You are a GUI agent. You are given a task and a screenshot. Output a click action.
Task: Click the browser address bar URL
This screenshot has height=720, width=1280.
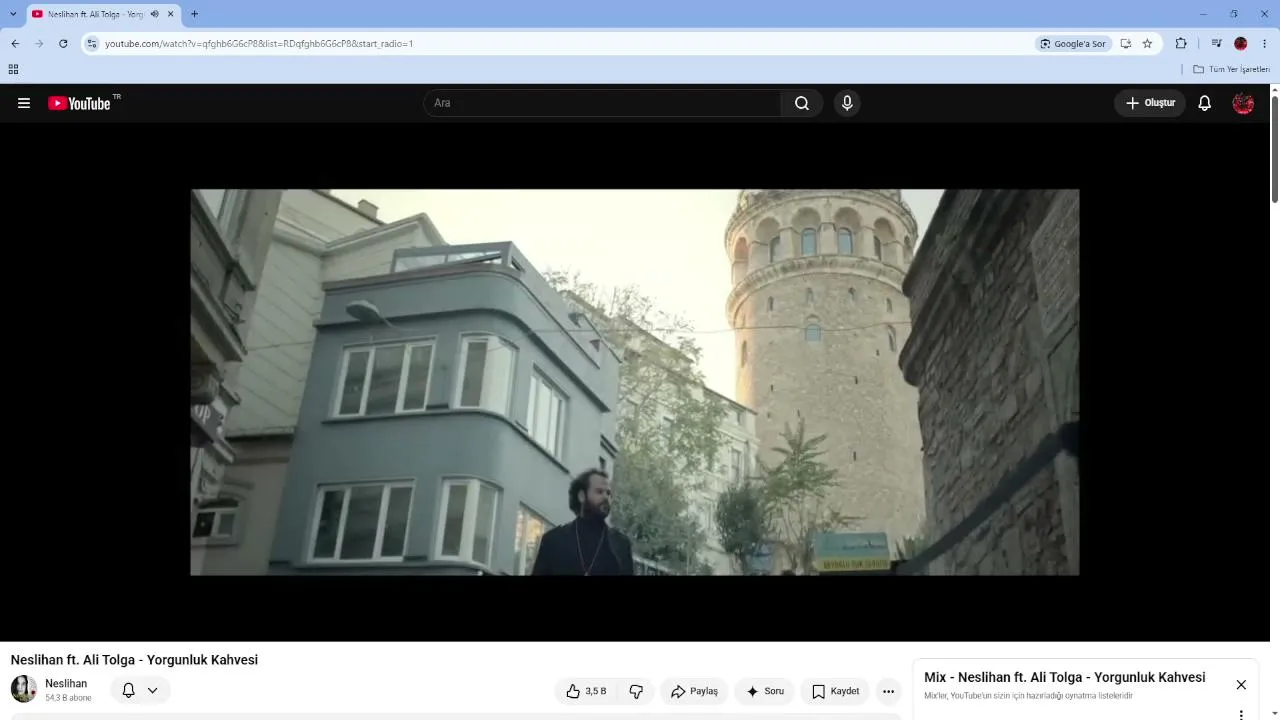click(x=259, y=44)
